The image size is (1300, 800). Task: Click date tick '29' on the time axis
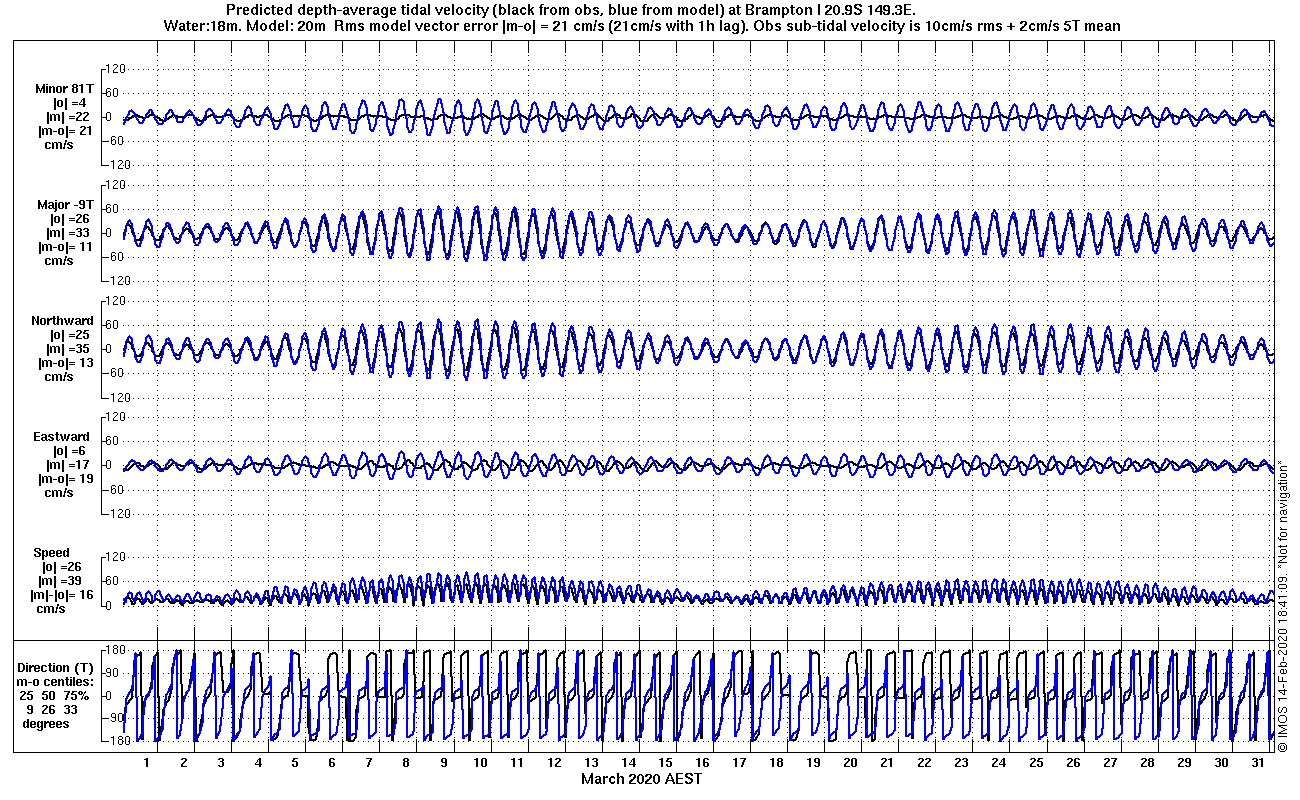point(1183,763)
